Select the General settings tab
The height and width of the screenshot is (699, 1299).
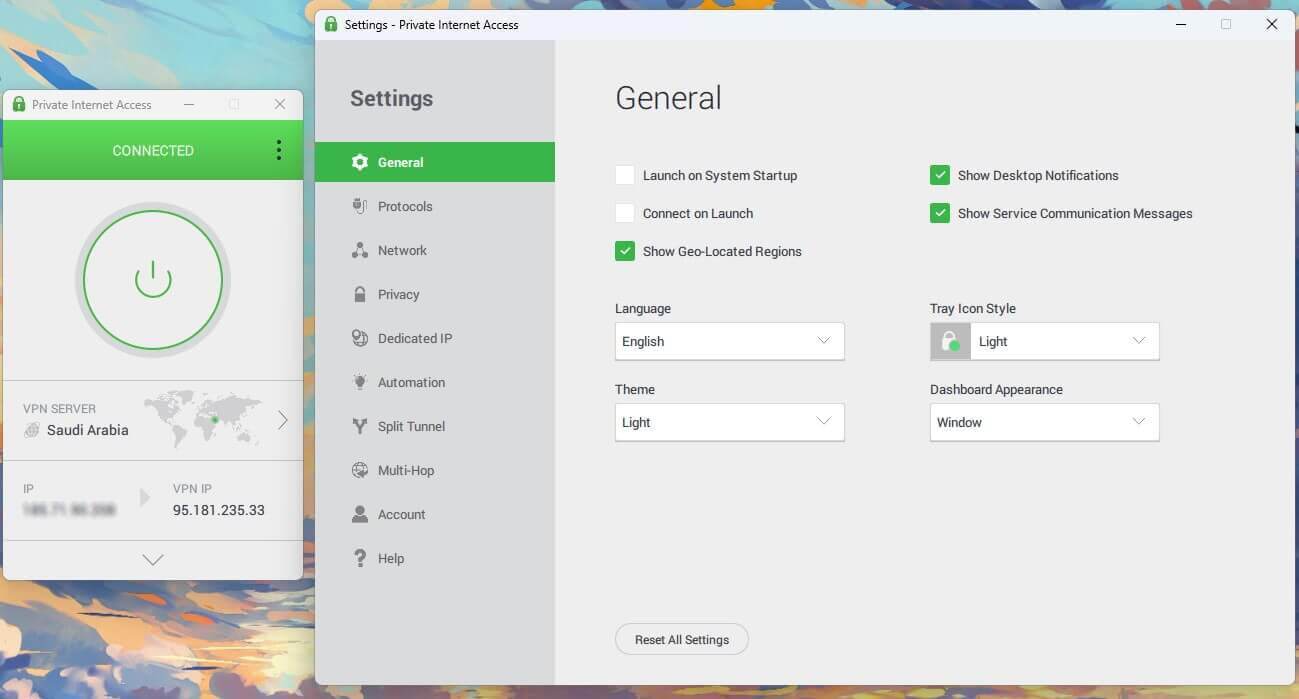(435, 162)
